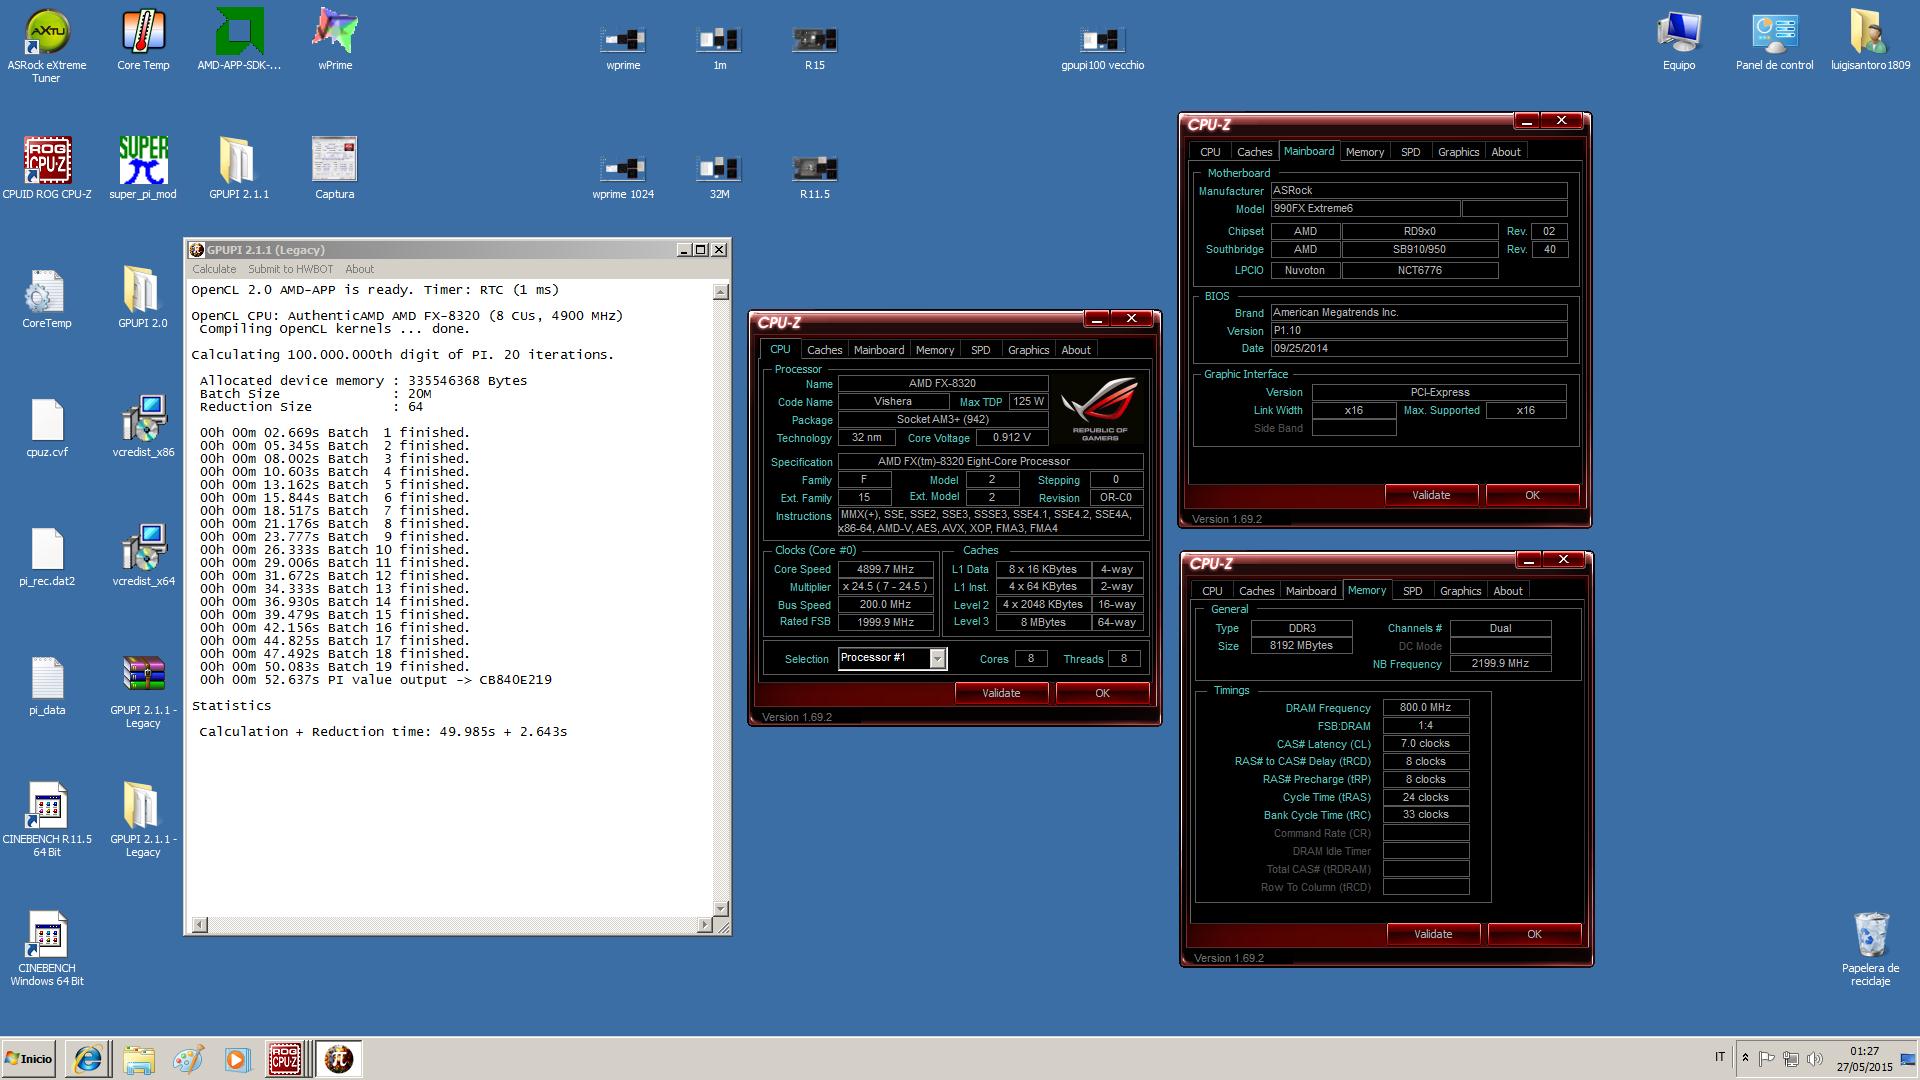Select pi_rec.dat2 file icon
The width and height of the screenshot is (1920, 1080).
click(47, 555)
